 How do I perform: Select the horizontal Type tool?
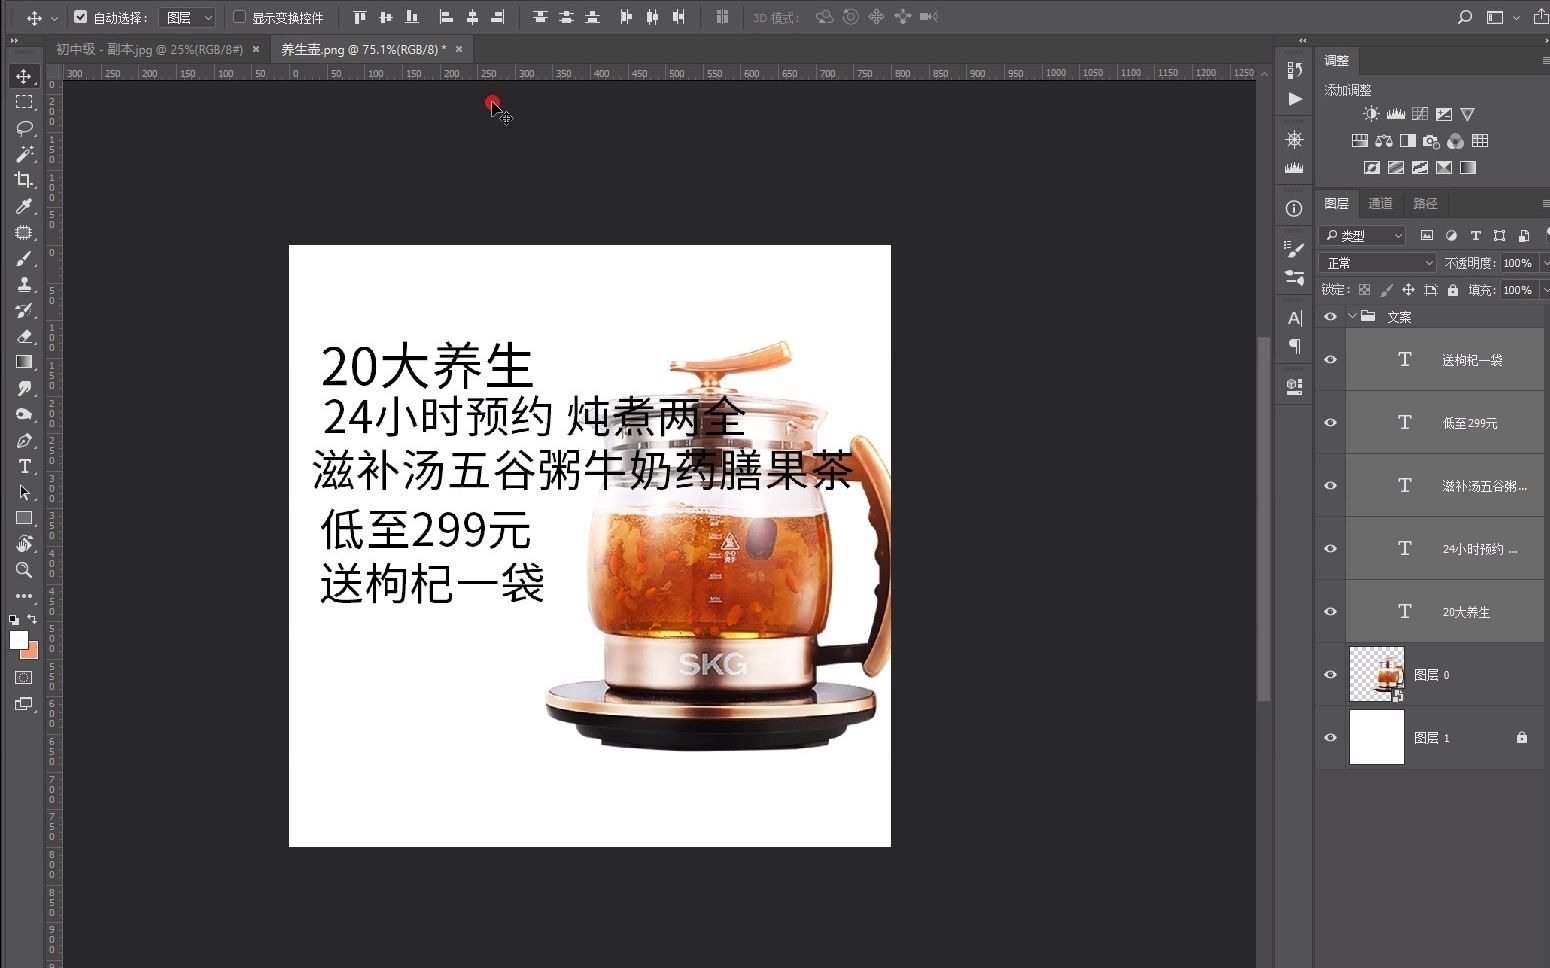(x=23, y=466)
